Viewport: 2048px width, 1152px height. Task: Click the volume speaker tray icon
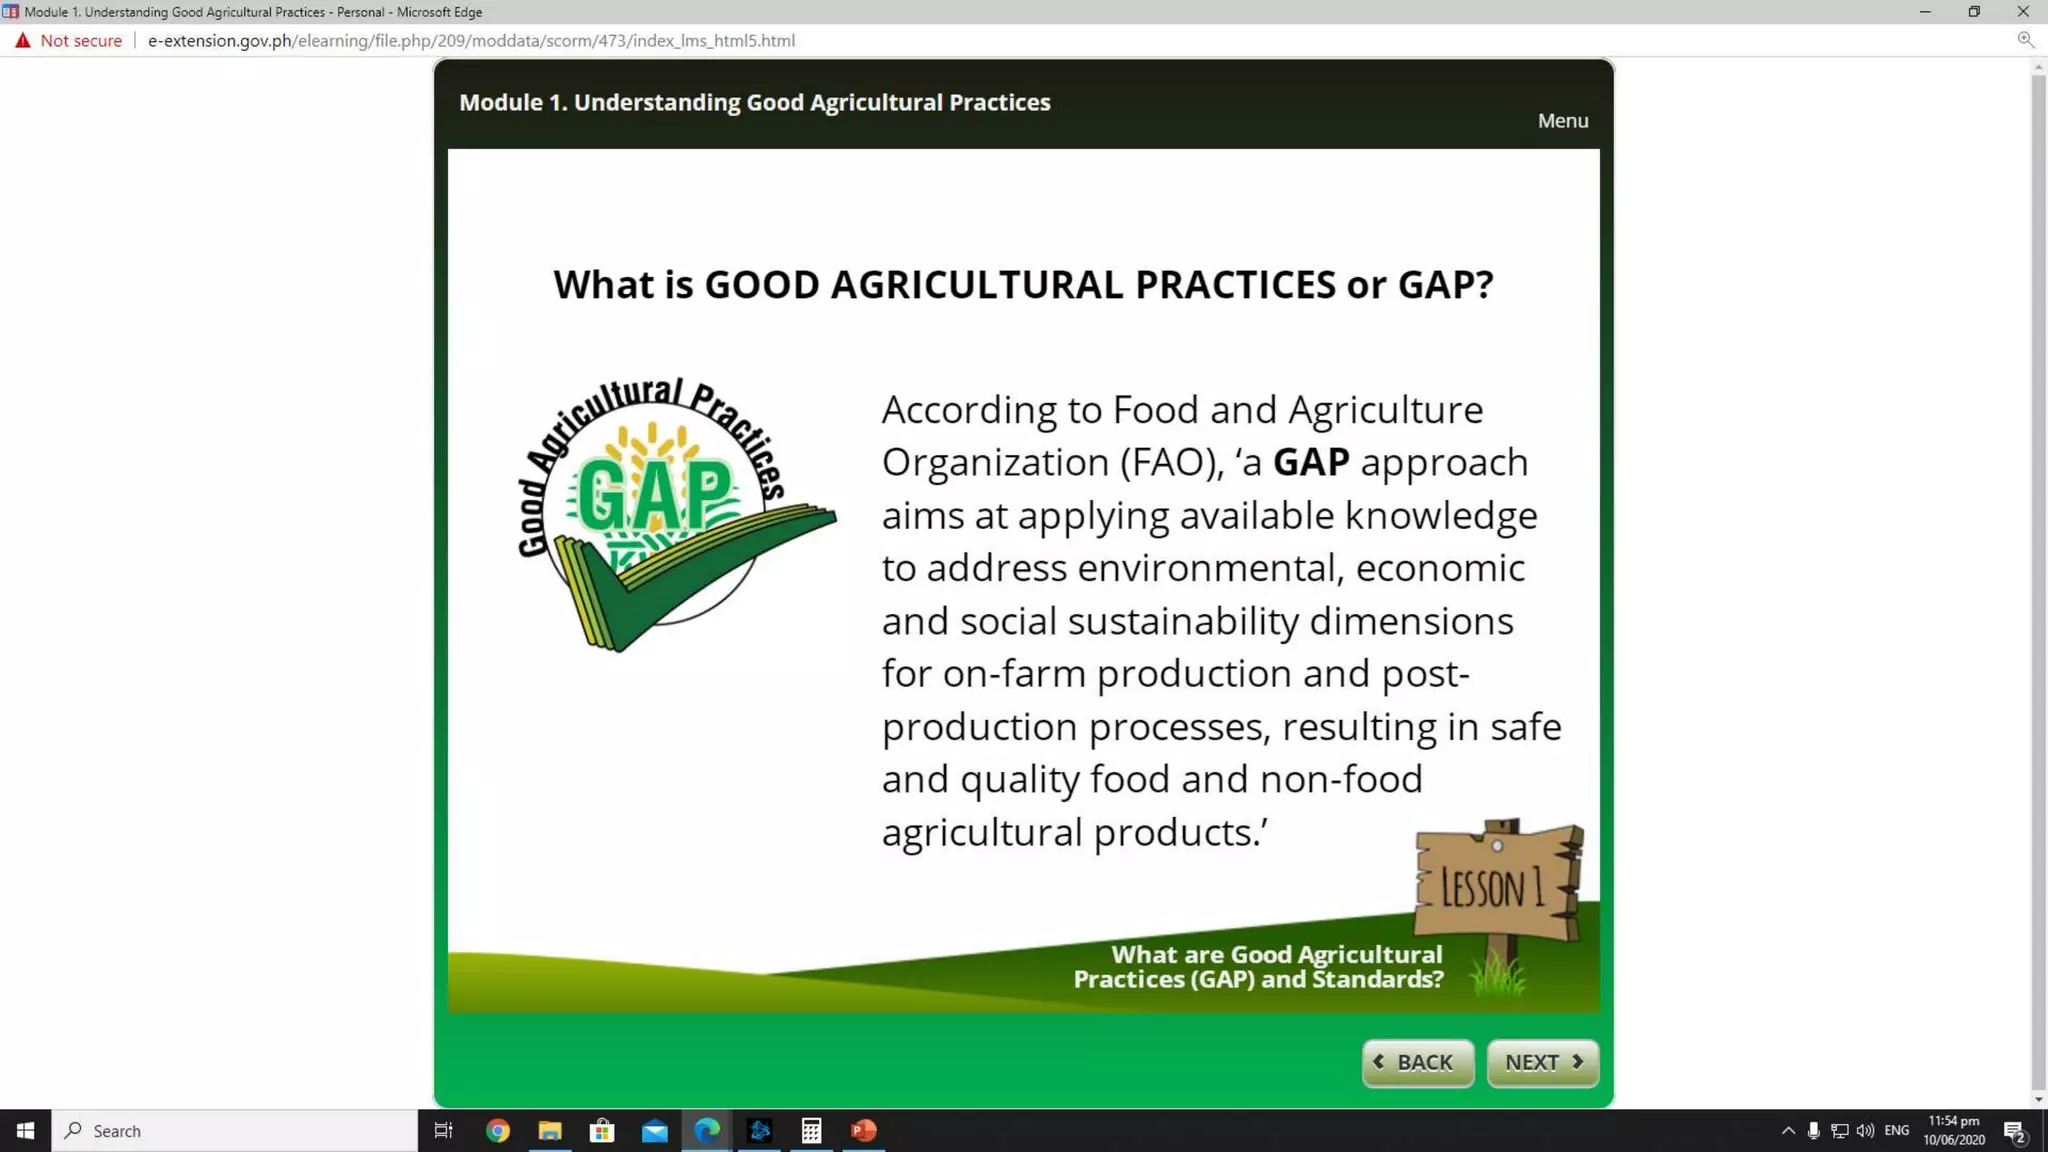pos(1865,1131)
